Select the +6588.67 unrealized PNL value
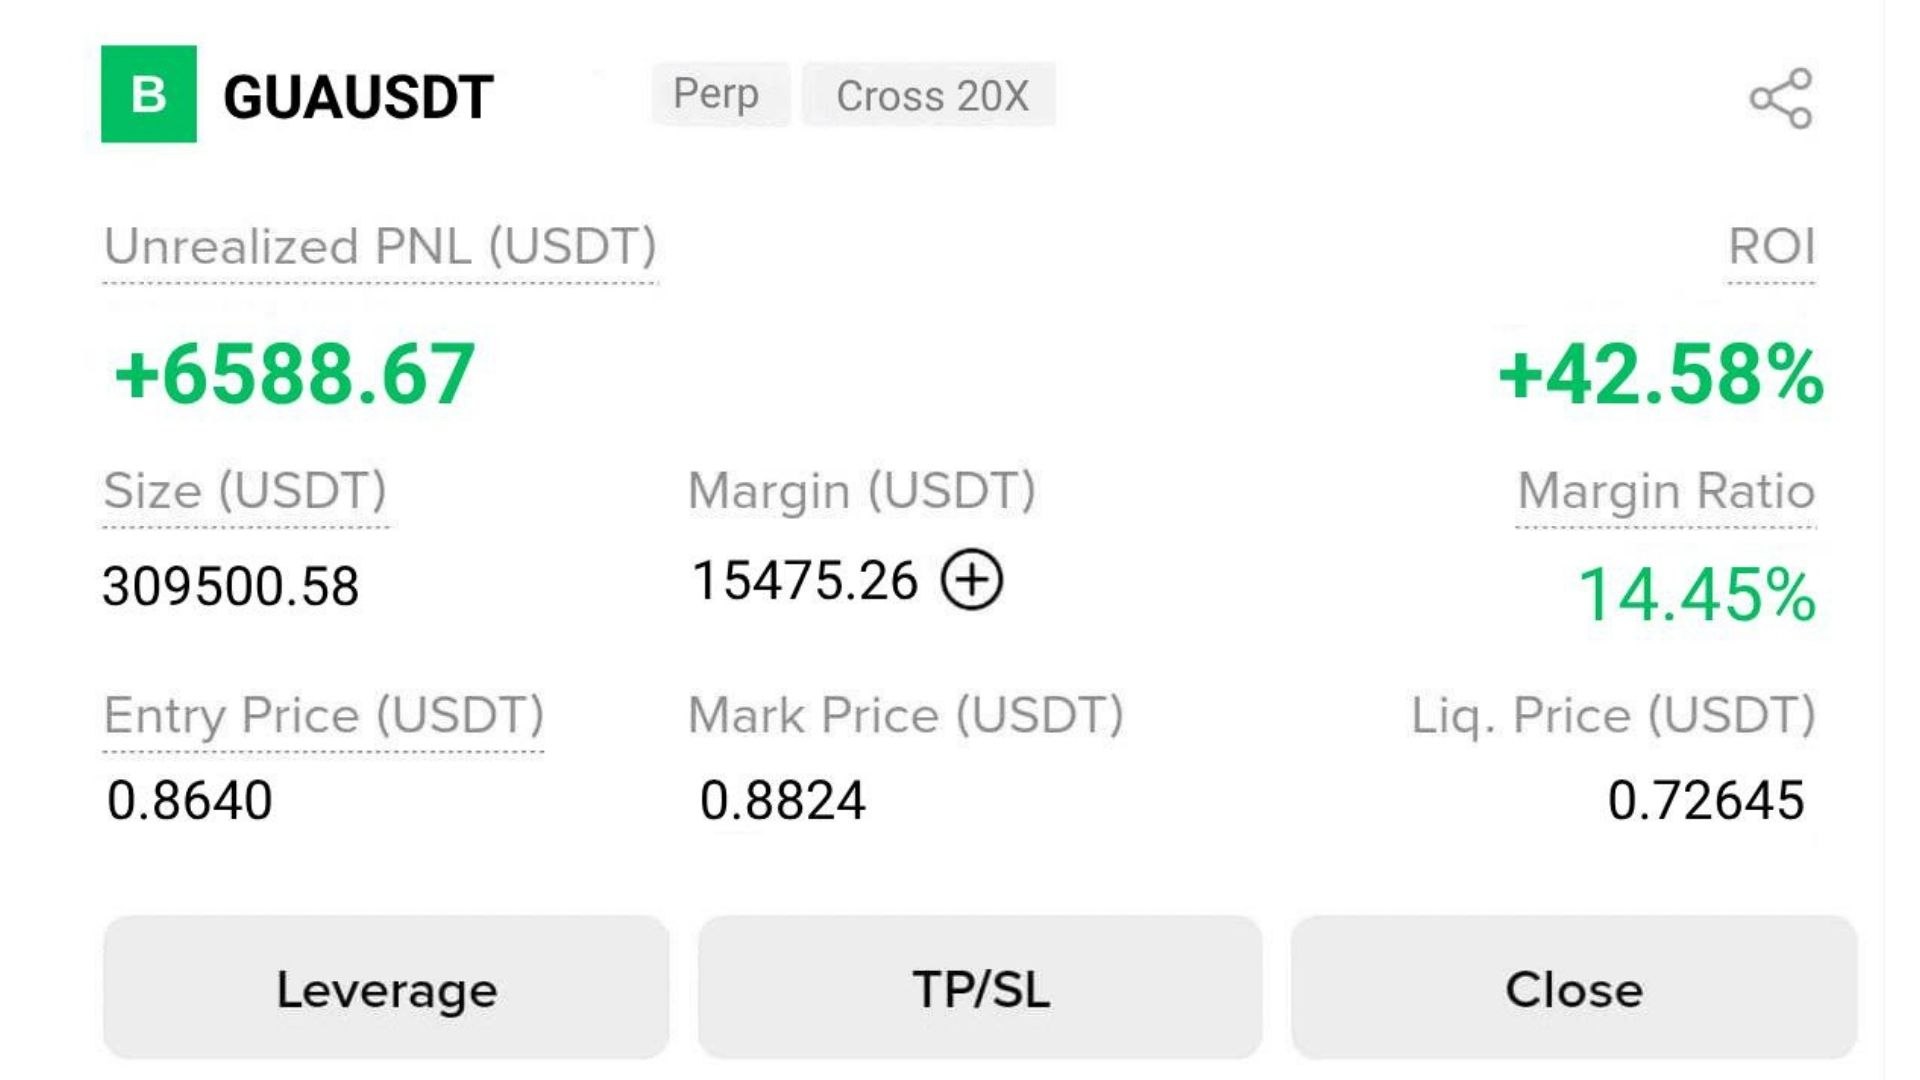The width and height of the screenshot is (1920, 1080). 294,375
